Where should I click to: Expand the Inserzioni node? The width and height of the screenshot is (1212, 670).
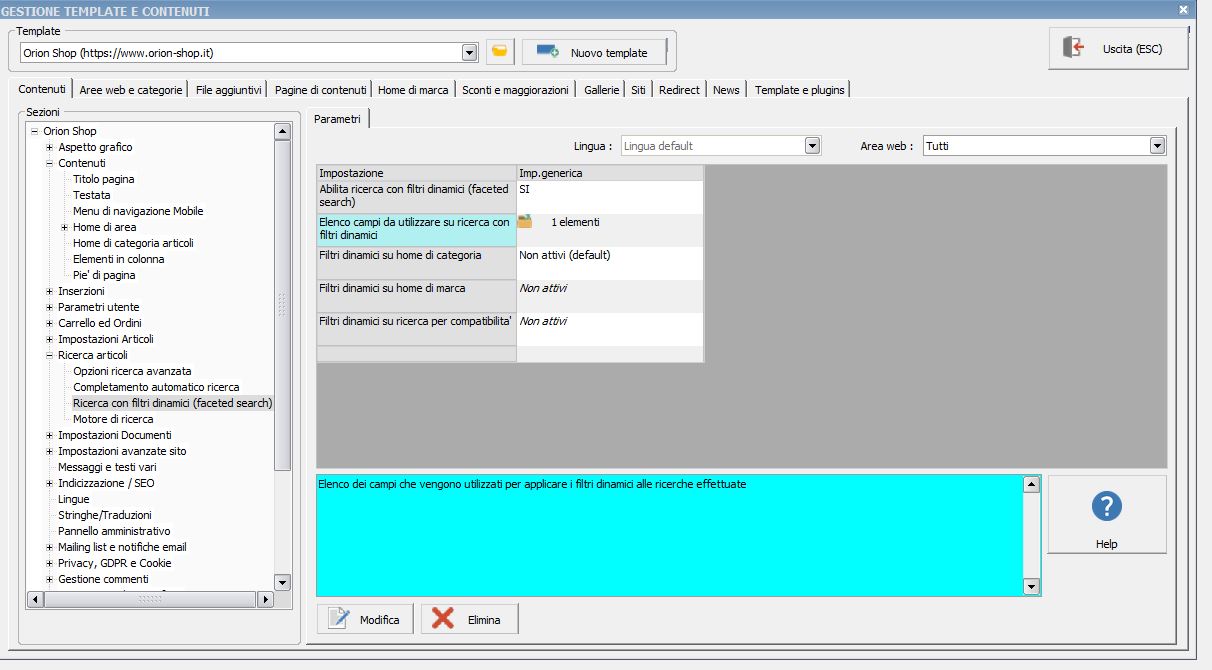tap(49, 291)
